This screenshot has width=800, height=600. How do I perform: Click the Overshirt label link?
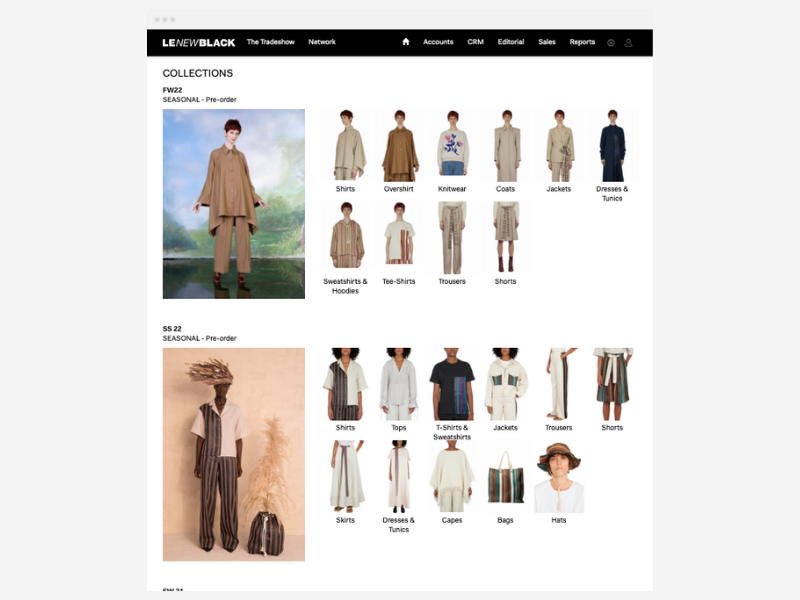tap(398, 189)
